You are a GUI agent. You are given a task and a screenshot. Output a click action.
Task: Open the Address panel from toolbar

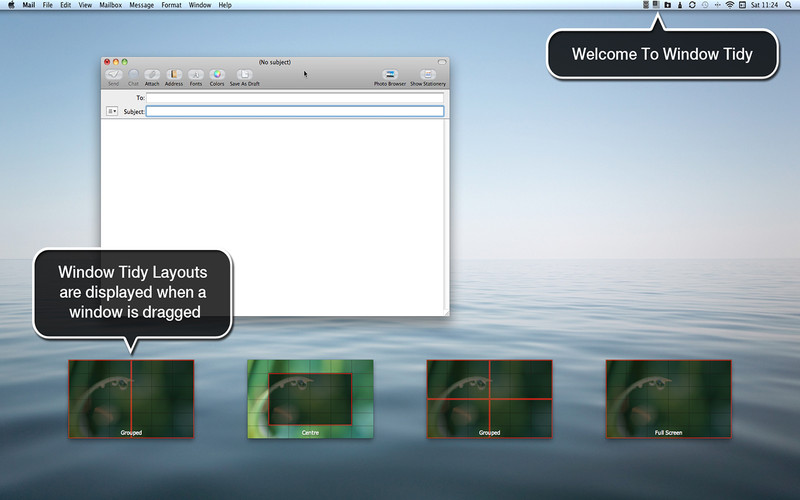click(174, 75)
